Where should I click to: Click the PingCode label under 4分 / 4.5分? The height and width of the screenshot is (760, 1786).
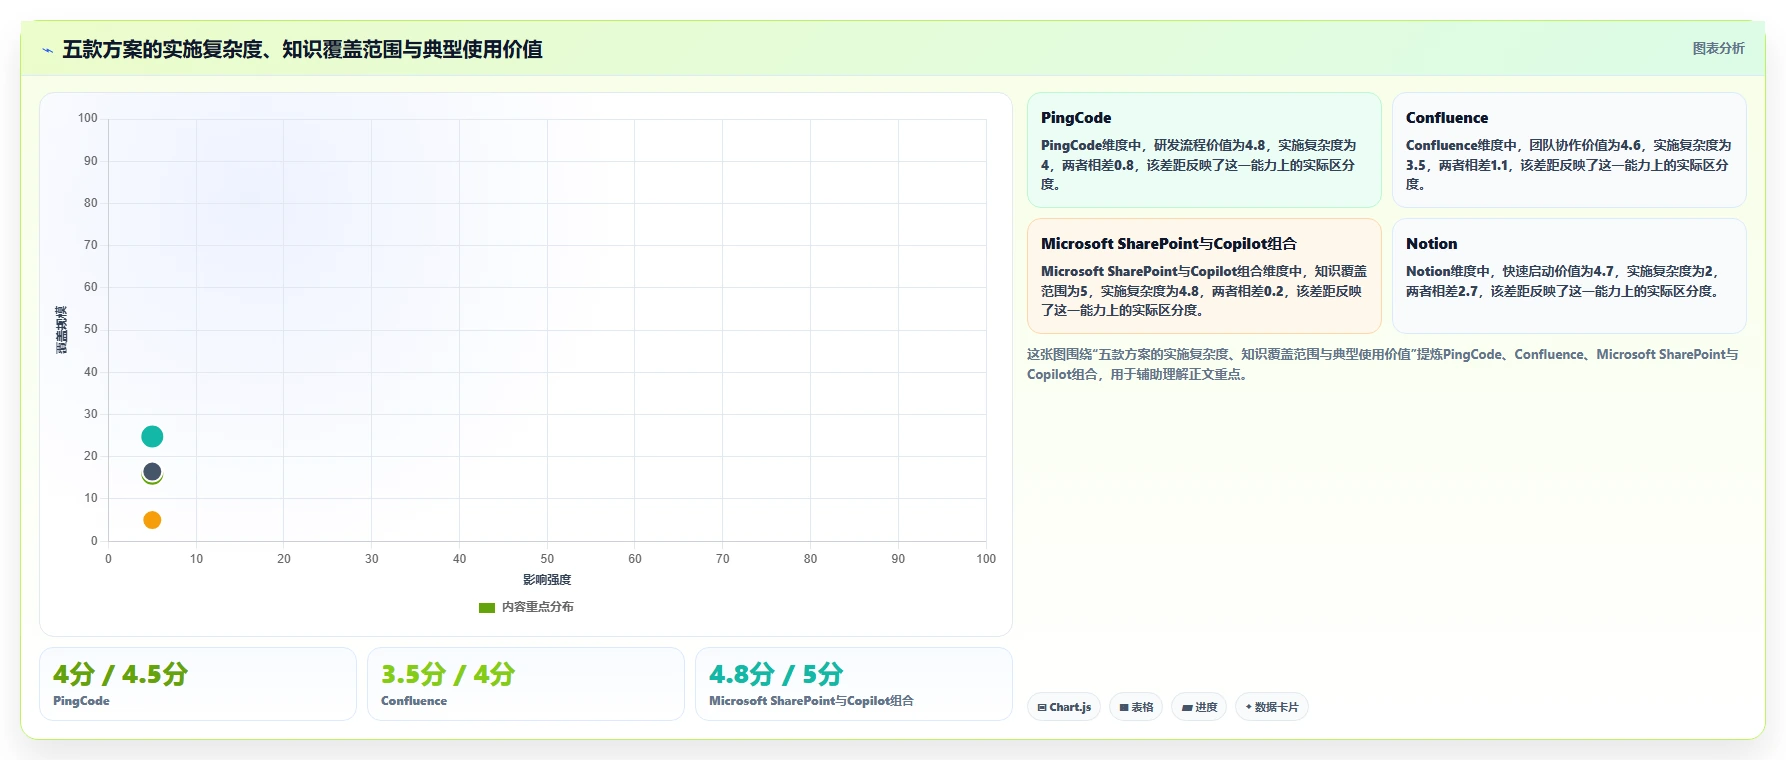point(81,701)
